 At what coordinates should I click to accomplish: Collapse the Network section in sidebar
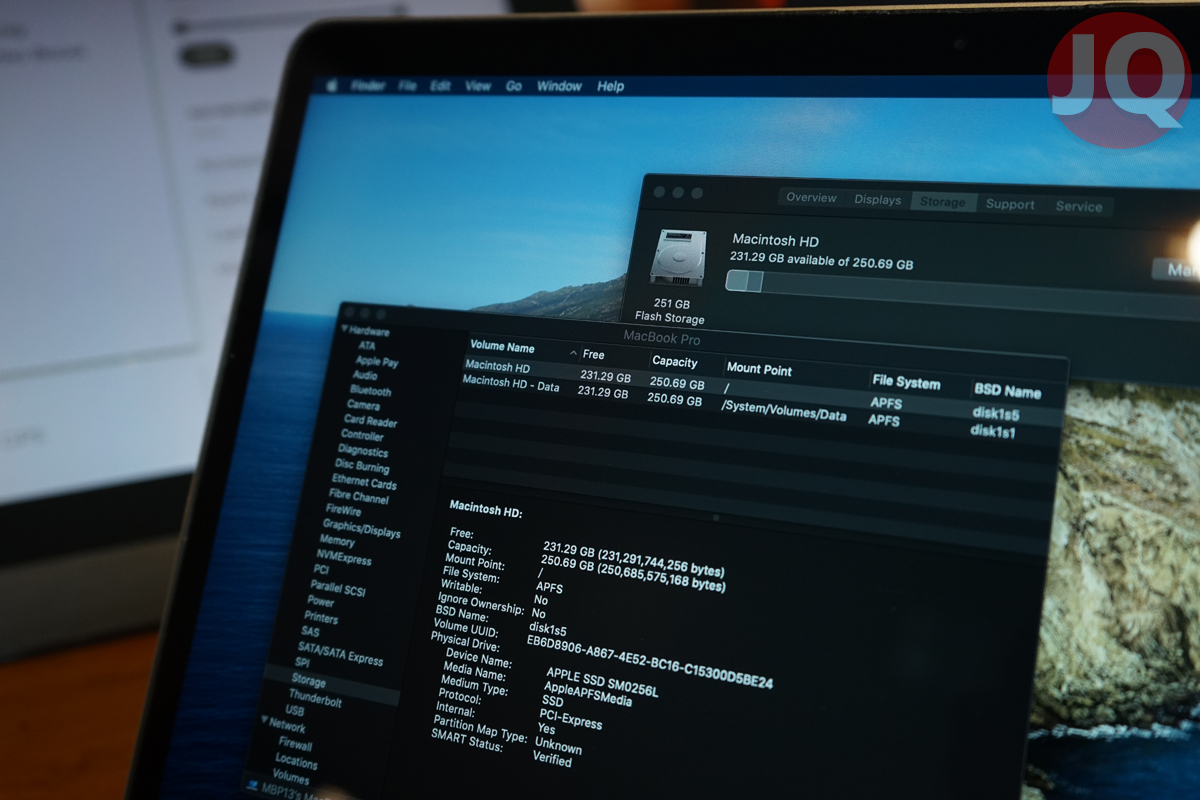(264, 720)
